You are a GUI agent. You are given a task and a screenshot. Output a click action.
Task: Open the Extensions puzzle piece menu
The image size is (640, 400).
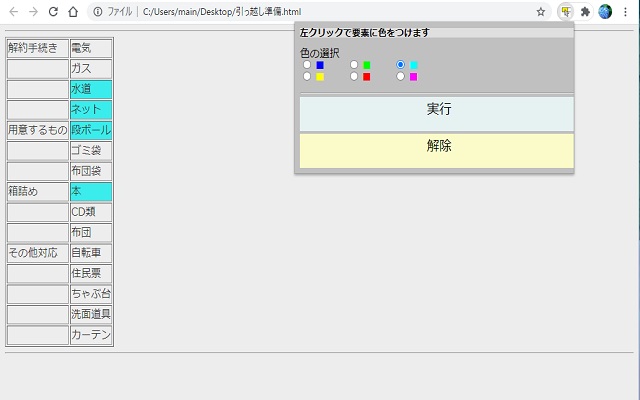pos(585,12)
